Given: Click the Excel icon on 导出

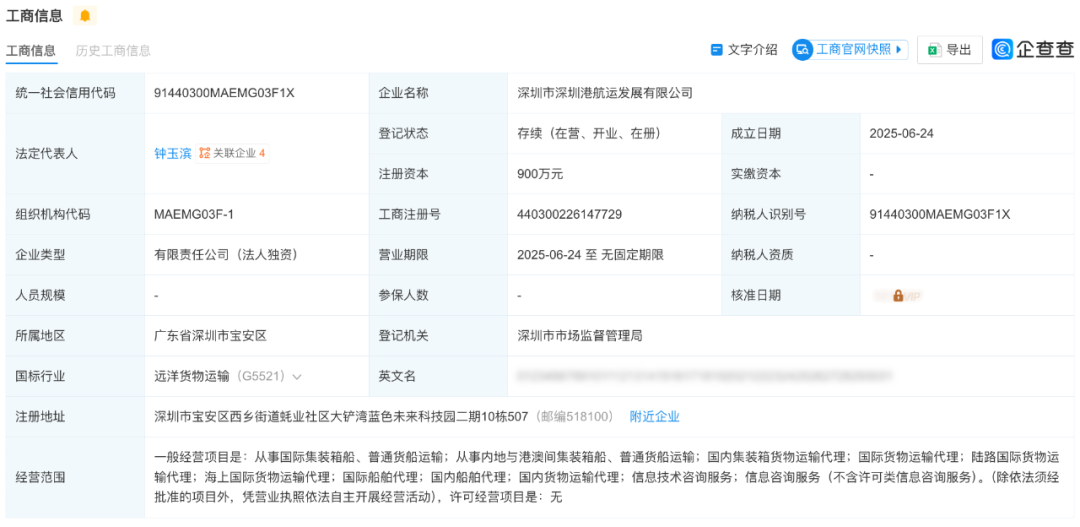Looking at the screenshot, I should pyautogui.click(x=935, y=50).
